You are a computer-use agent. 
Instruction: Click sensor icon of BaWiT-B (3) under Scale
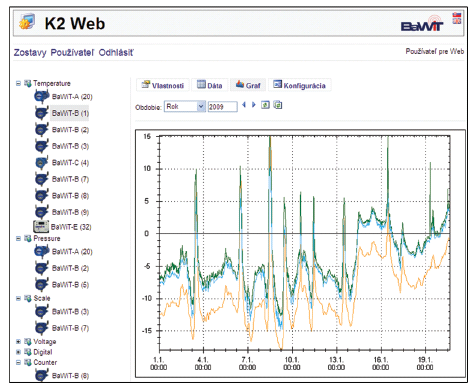click(x=42, y=312)
